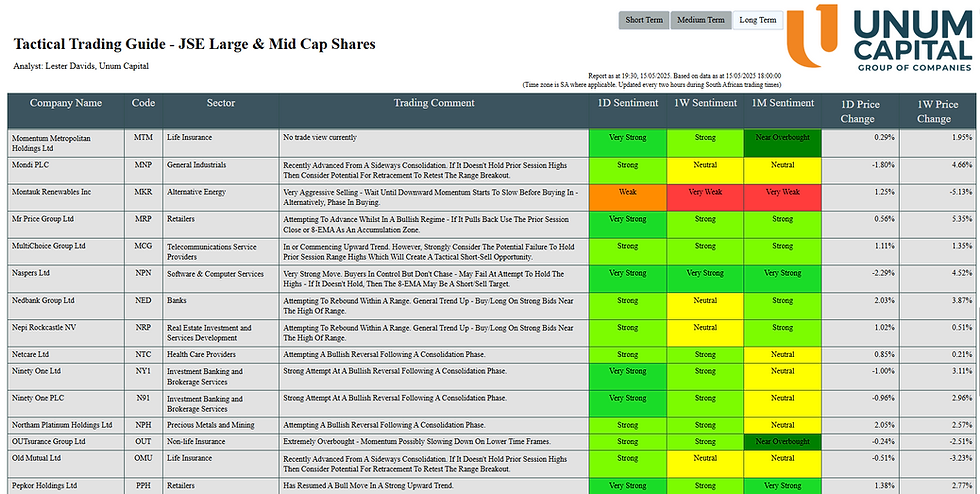Click Naspers Ltd company name

(31, 273)
